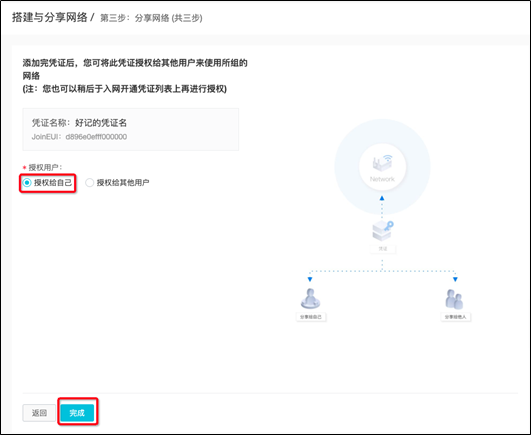Click the 分享给自己 label under user icon
Viewport: 531px width, 435px height.
311,317
